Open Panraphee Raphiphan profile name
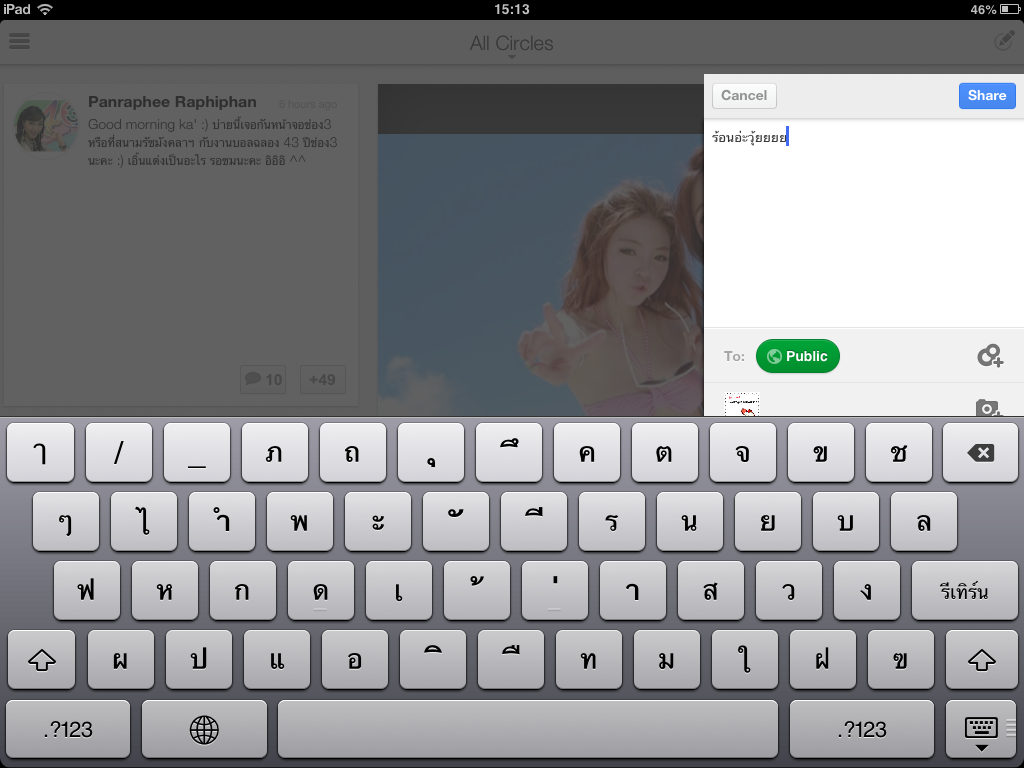The height and width of the screenshot is (768, 1024). 172,102
